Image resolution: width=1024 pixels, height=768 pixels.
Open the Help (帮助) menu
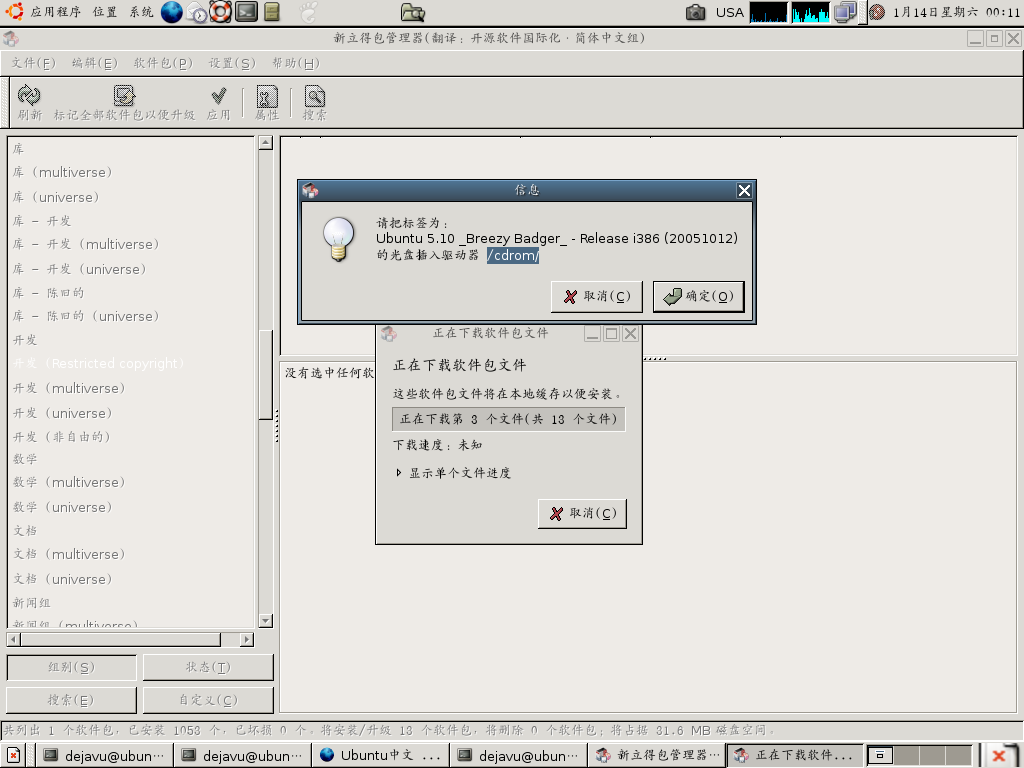(296, 63)
